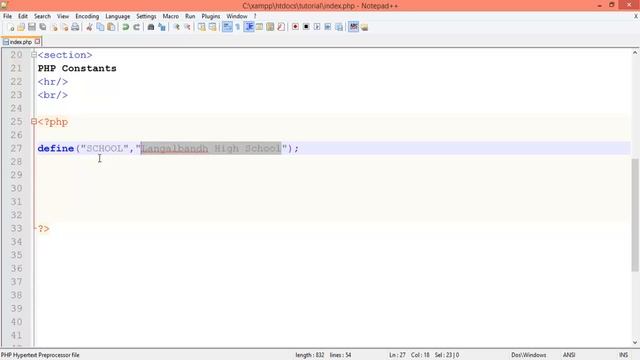Open the Plugins menu
640x360 pixels.
[211, 16]
